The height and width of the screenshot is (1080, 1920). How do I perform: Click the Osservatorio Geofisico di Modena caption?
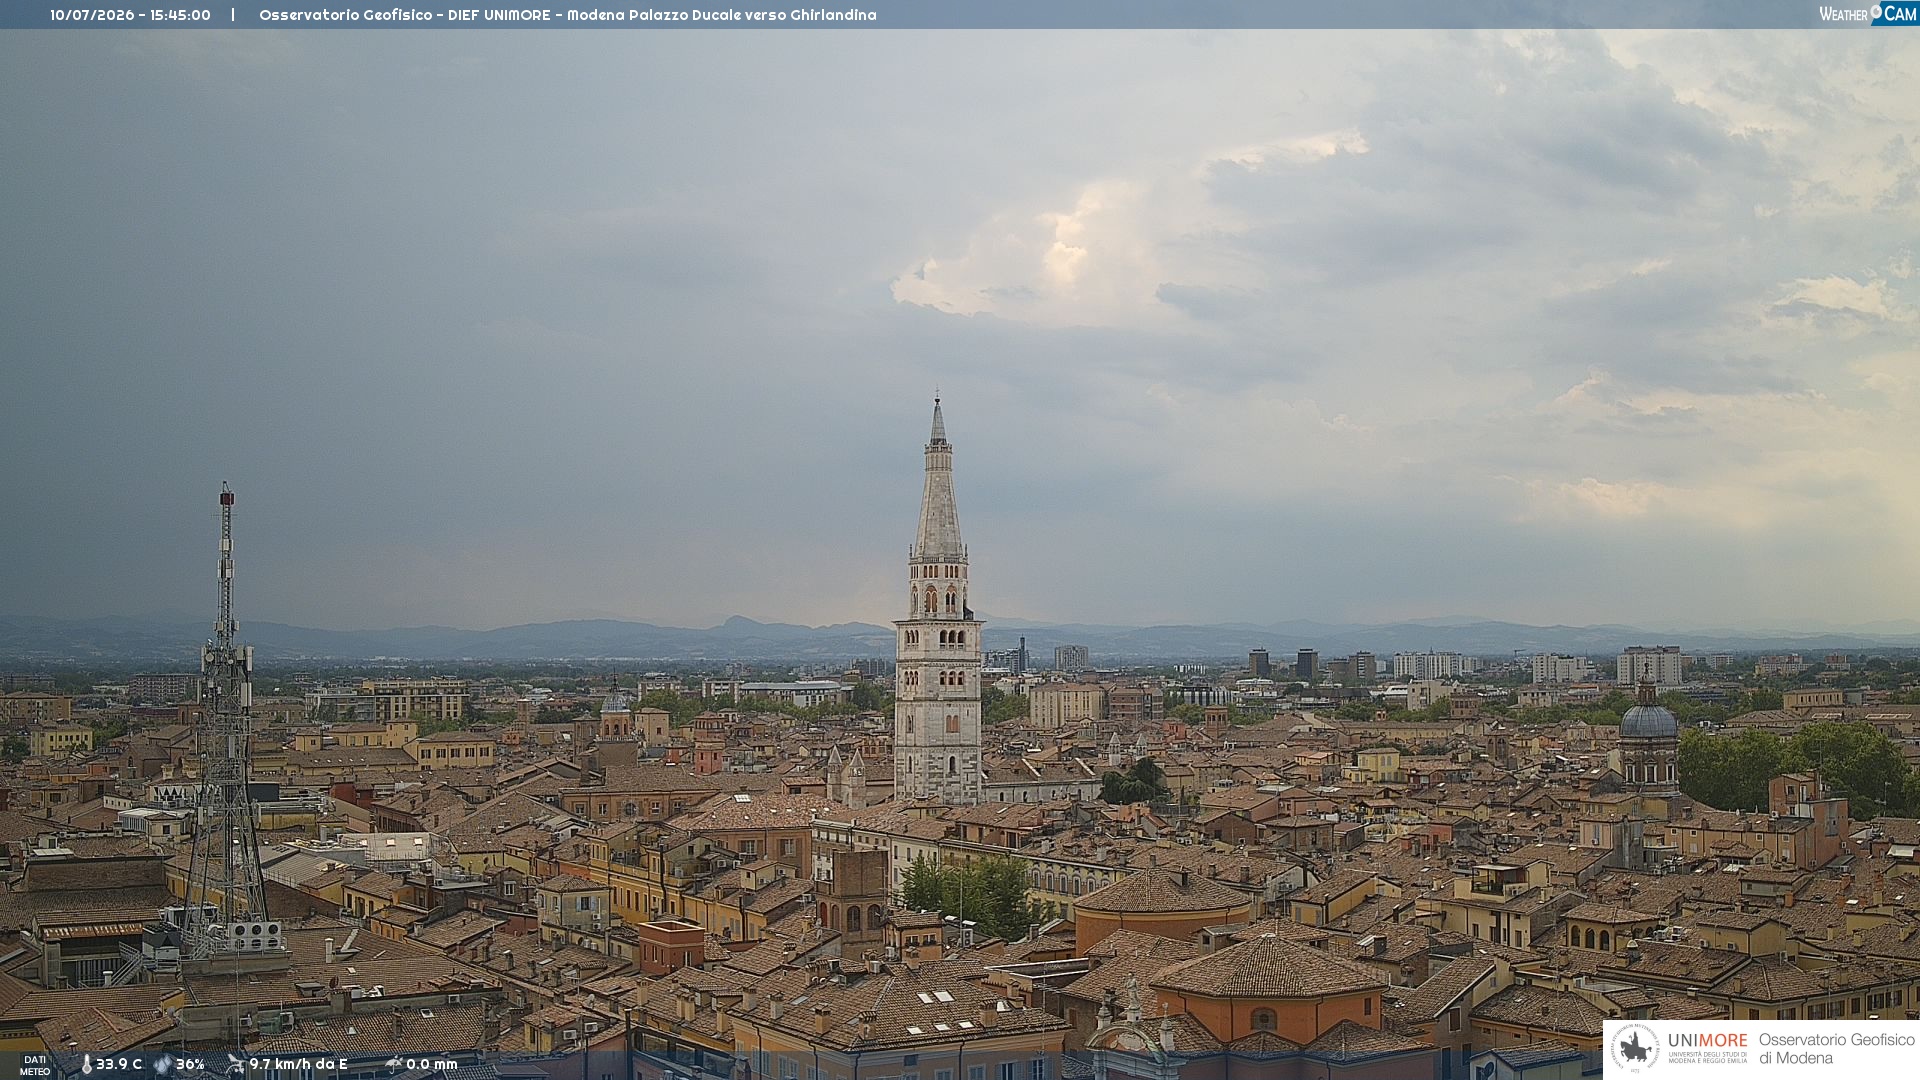click(1836, 1049)
